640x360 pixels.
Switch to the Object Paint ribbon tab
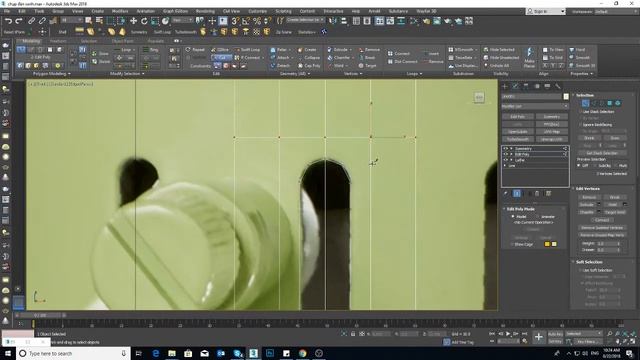(122, 41)
